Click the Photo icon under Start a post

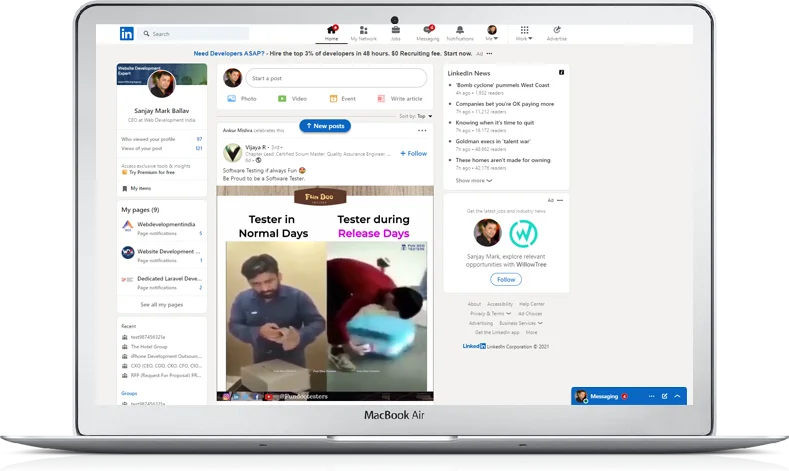[x=232, y=99]
